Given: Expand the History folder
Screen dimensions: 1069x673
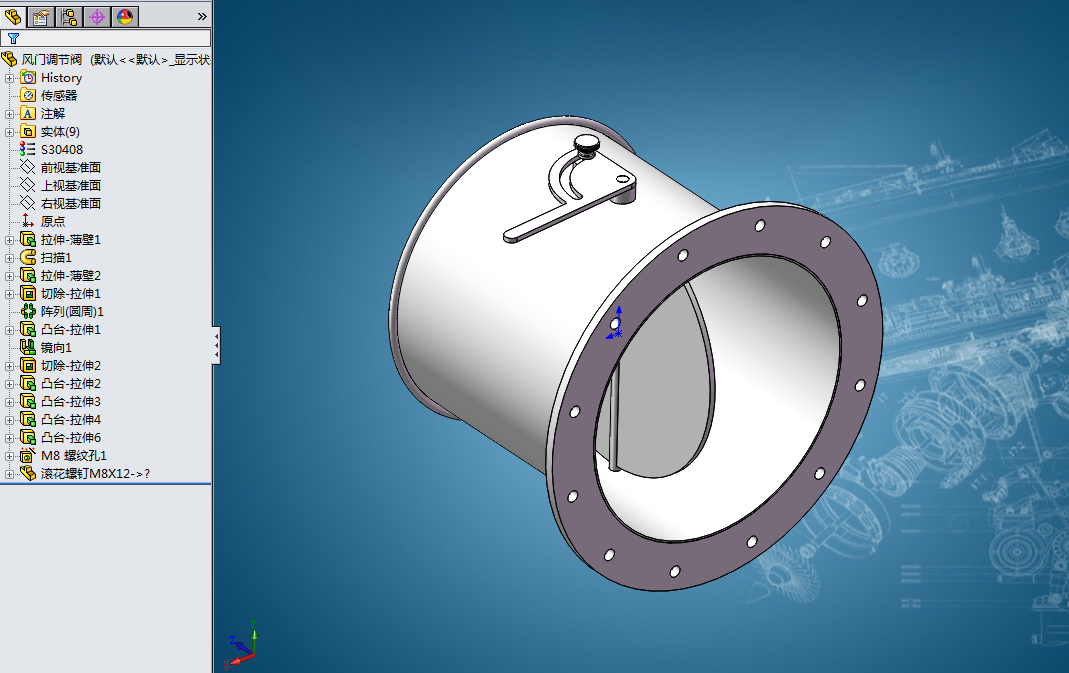Looking at the screenshot, I should click(9, 78).
